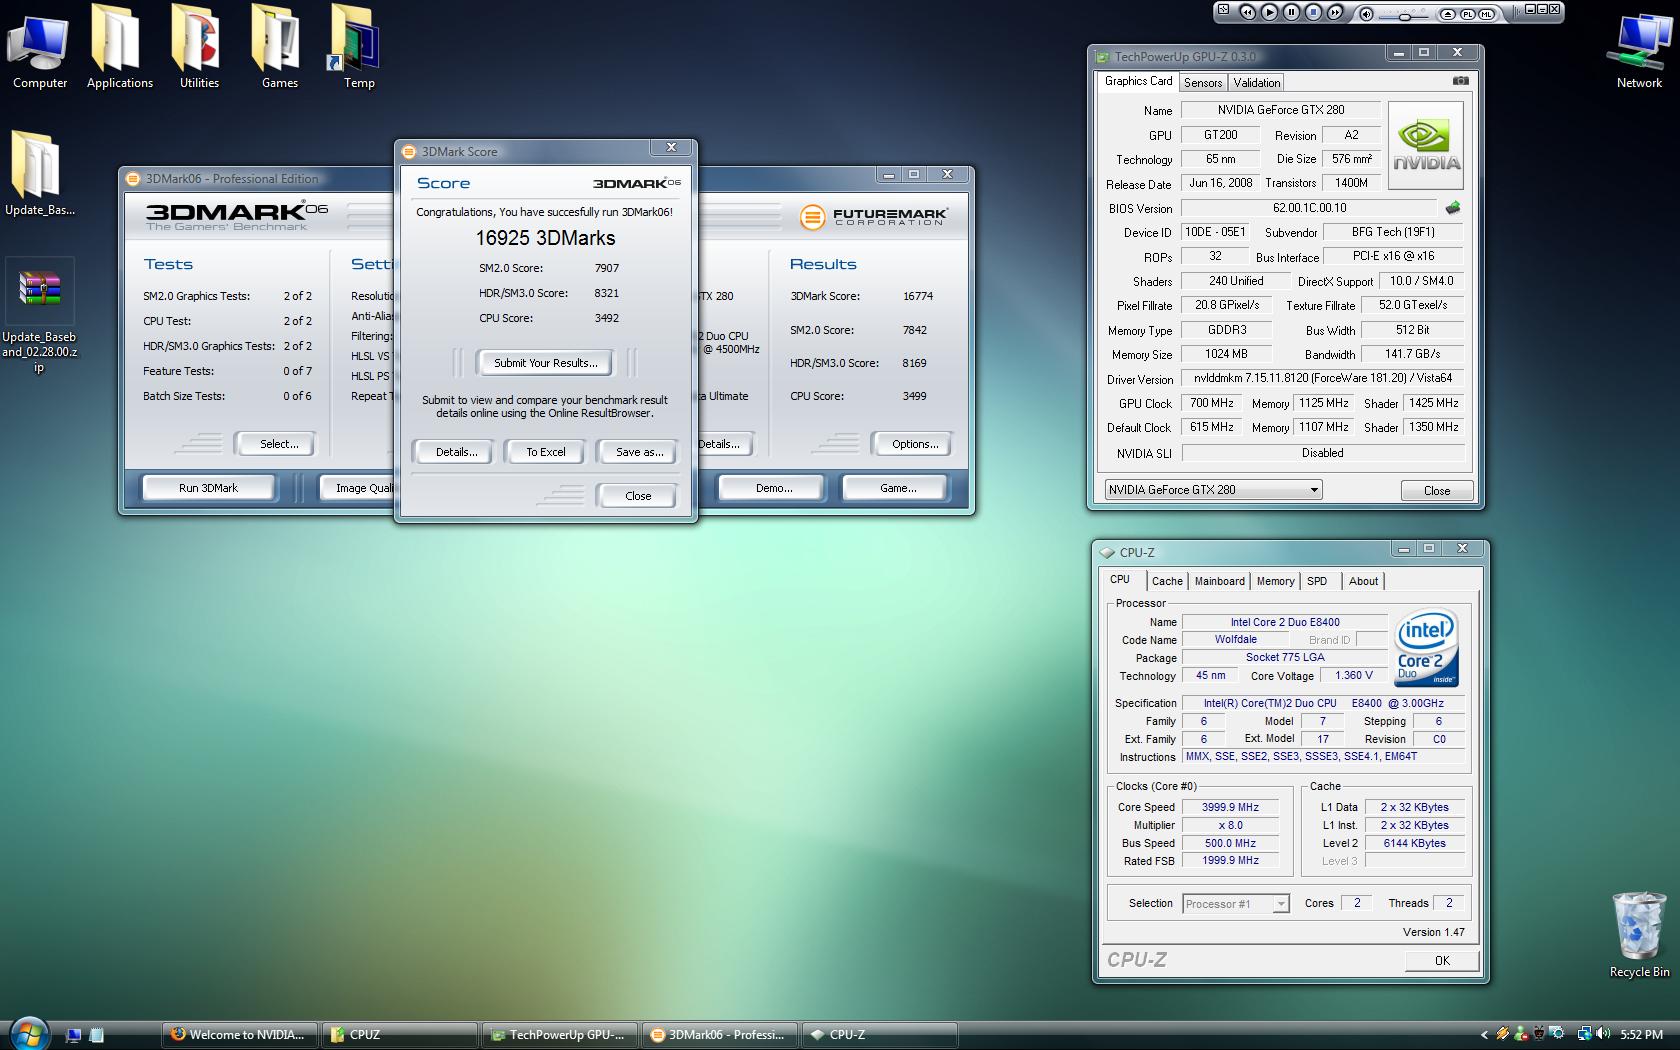Click the To Excel button
The image size is (1680, 1050).
(546, 452)
